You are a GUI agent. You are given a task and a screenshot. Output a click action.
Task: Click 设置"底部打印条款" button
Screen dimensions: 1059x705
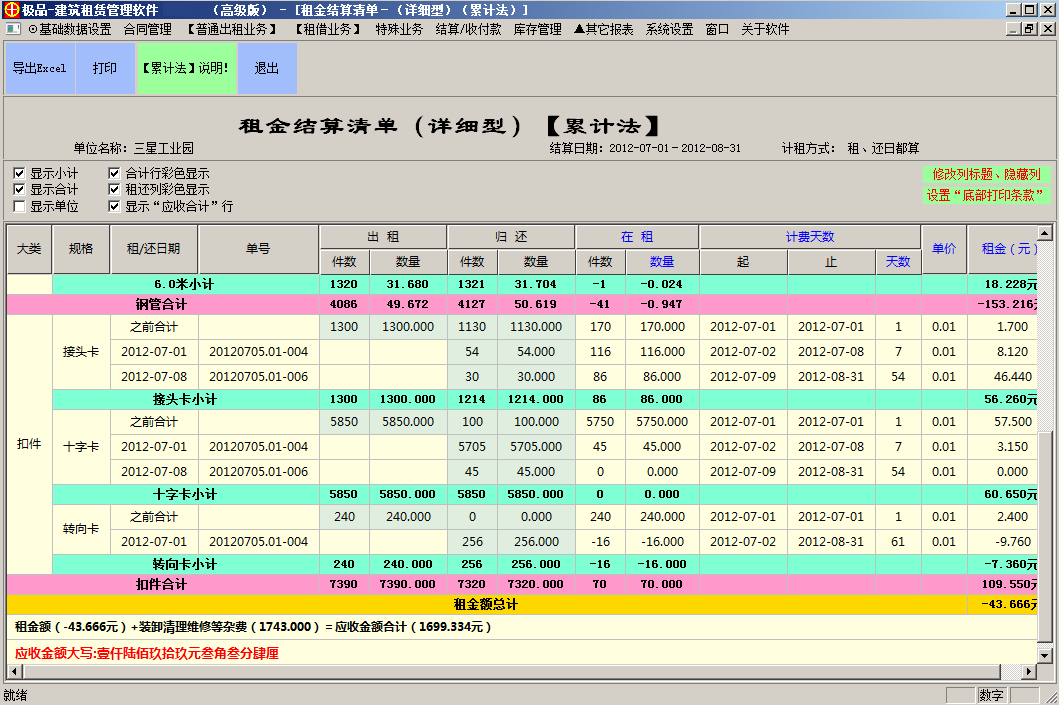(x=986, y=195)
